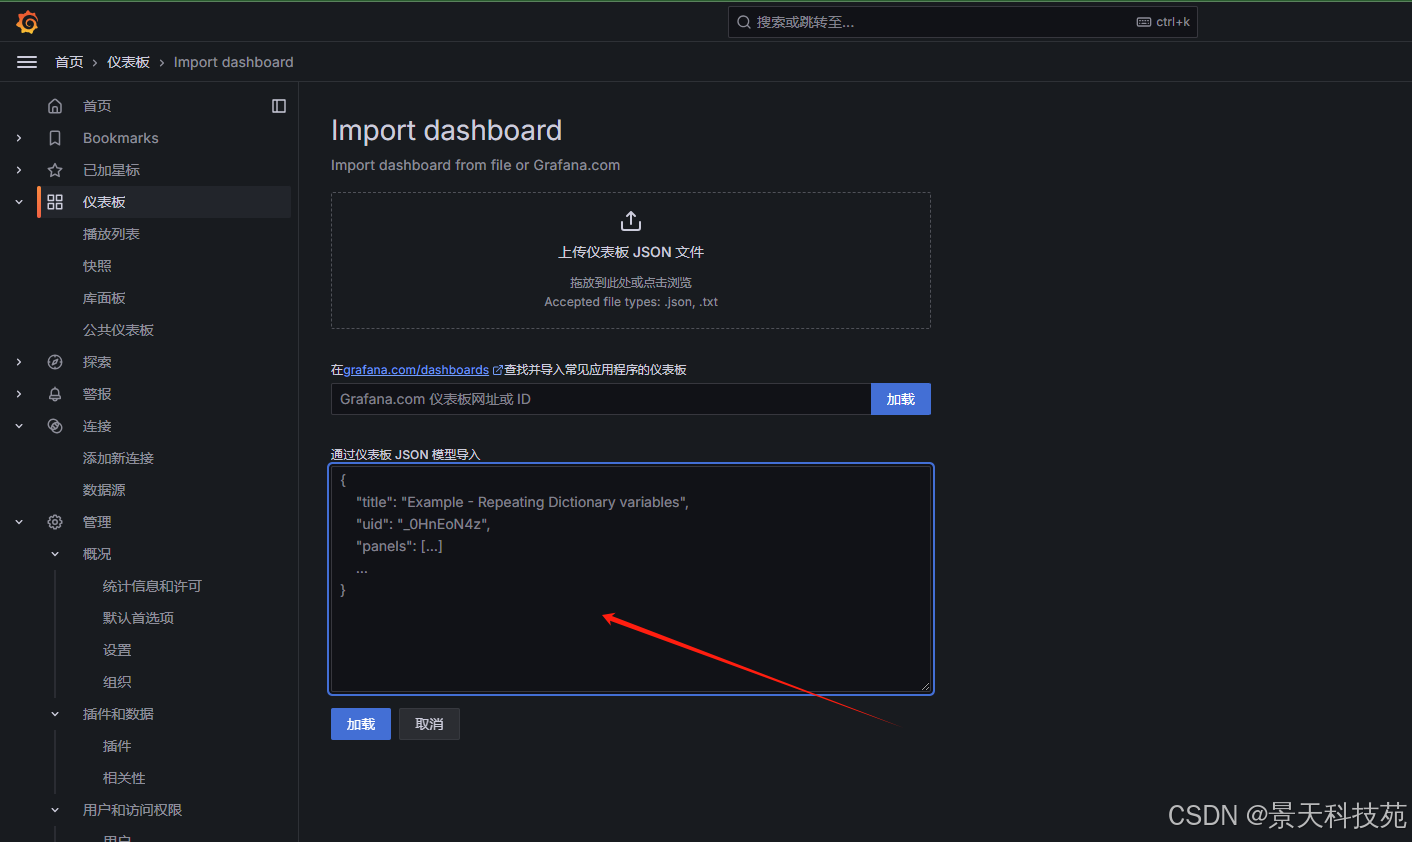Click the Grafana.com dashboard URL or ID field
The image size is (1412, 842).
point(600,399)
